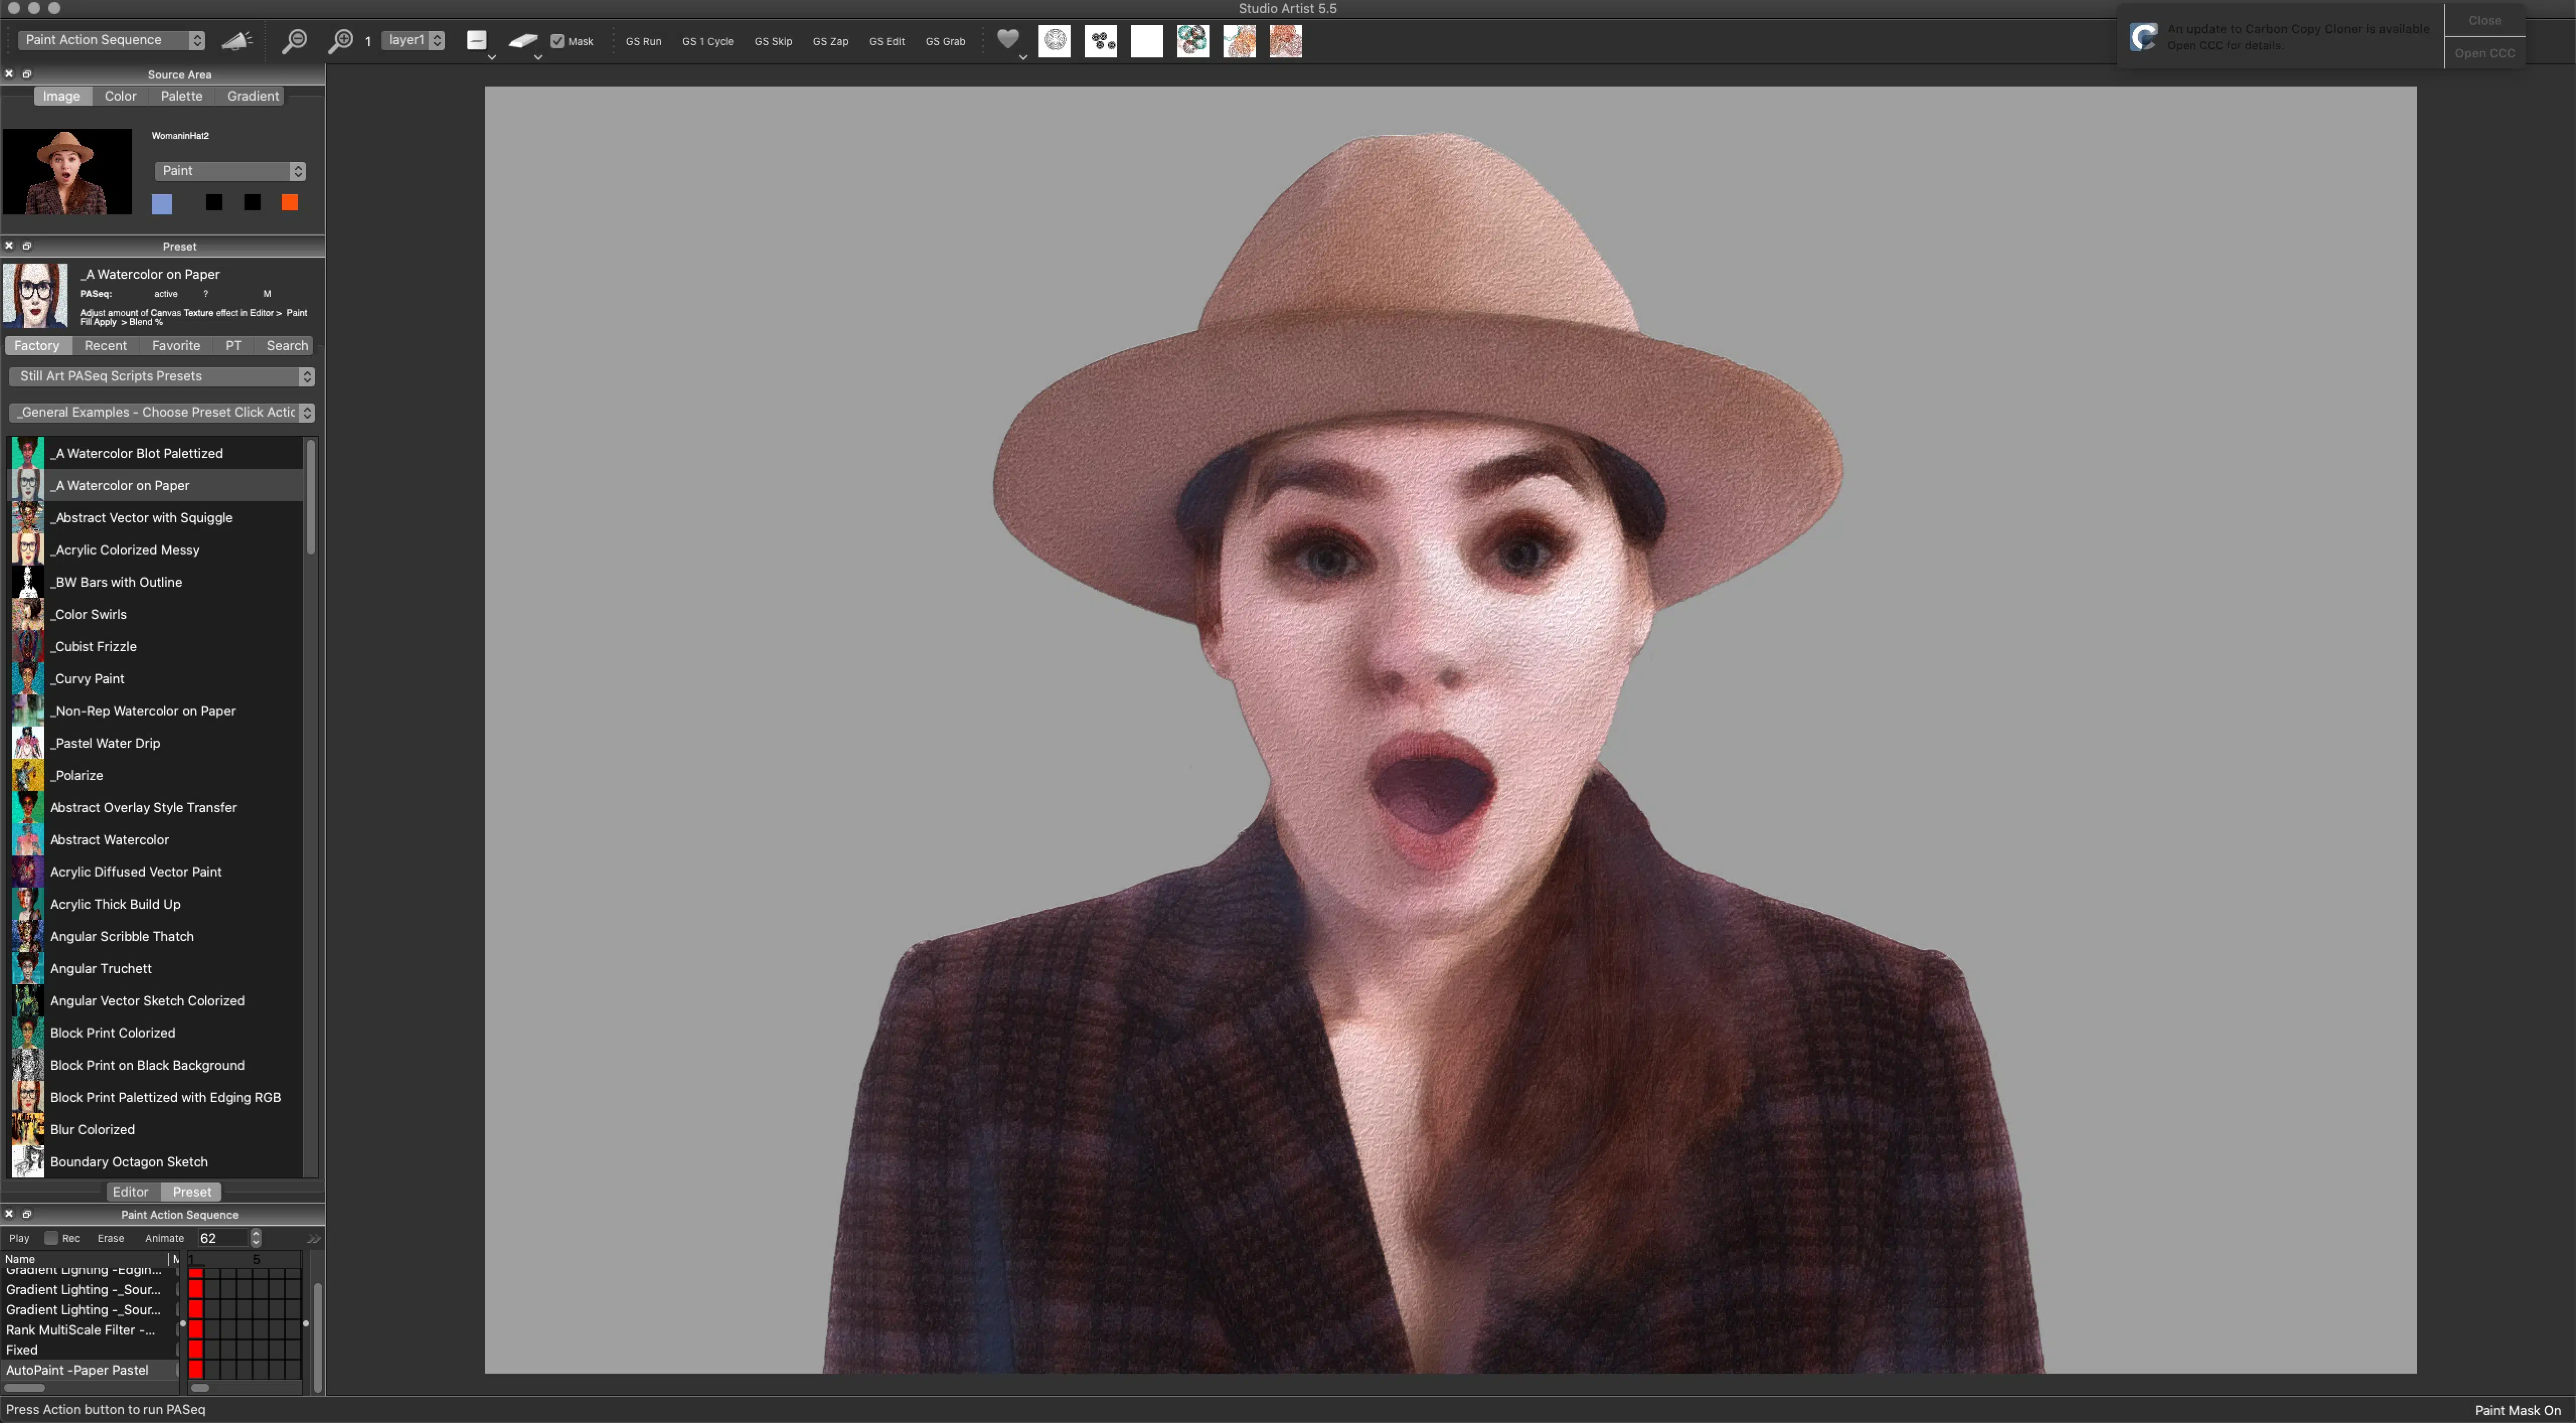Open the Paint Action Sequence mode dropdown

pos(112,40)
